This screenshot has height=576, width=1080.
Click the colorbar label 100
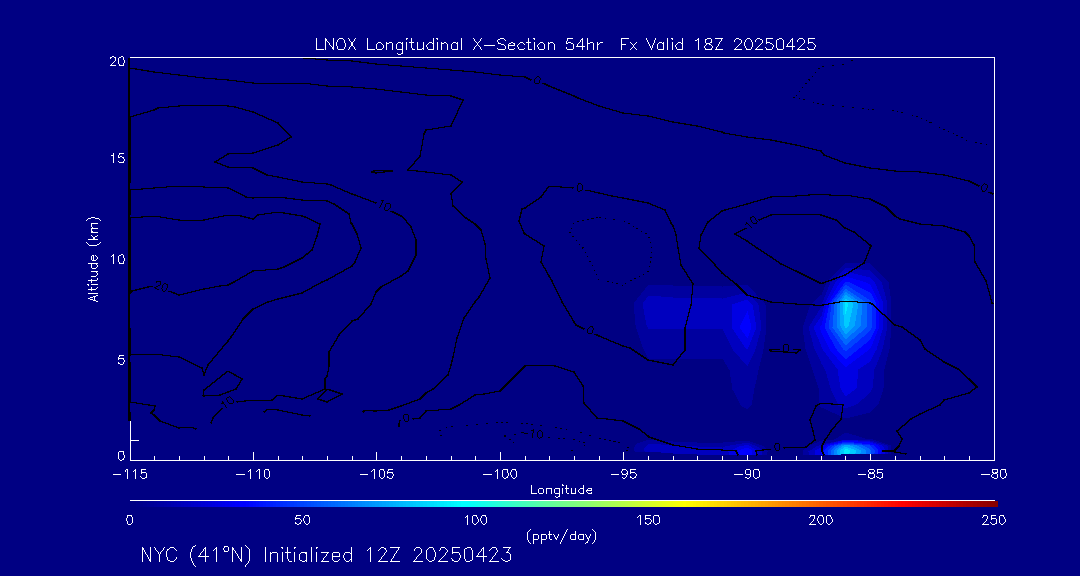pos(476,520)
